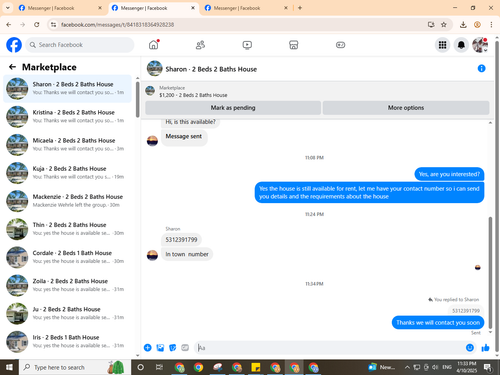
Task: Send a thumbs-up like
Action: pyautogui.click(x=485, y=348)
